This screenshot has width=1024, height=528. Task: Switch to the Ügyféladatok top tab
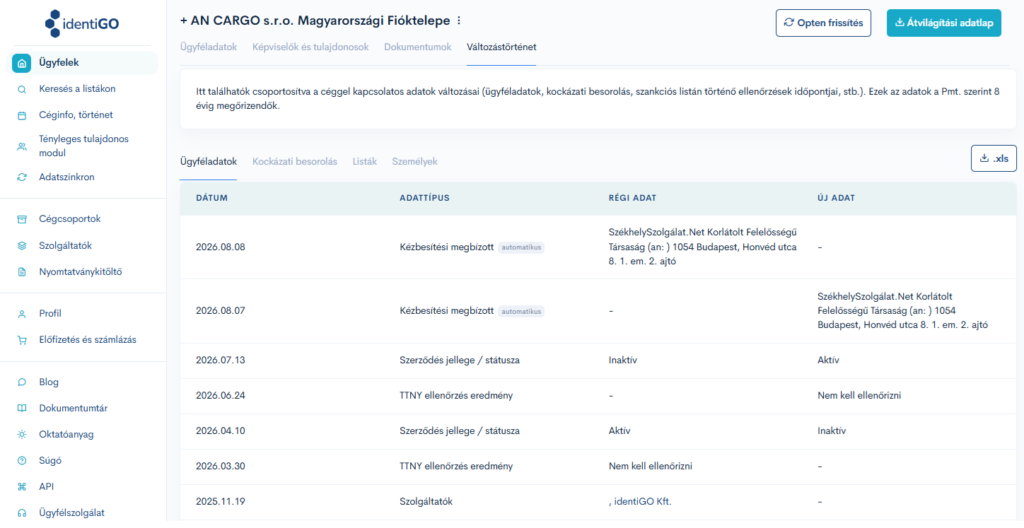pyautogui.click(x=208, y=47)
